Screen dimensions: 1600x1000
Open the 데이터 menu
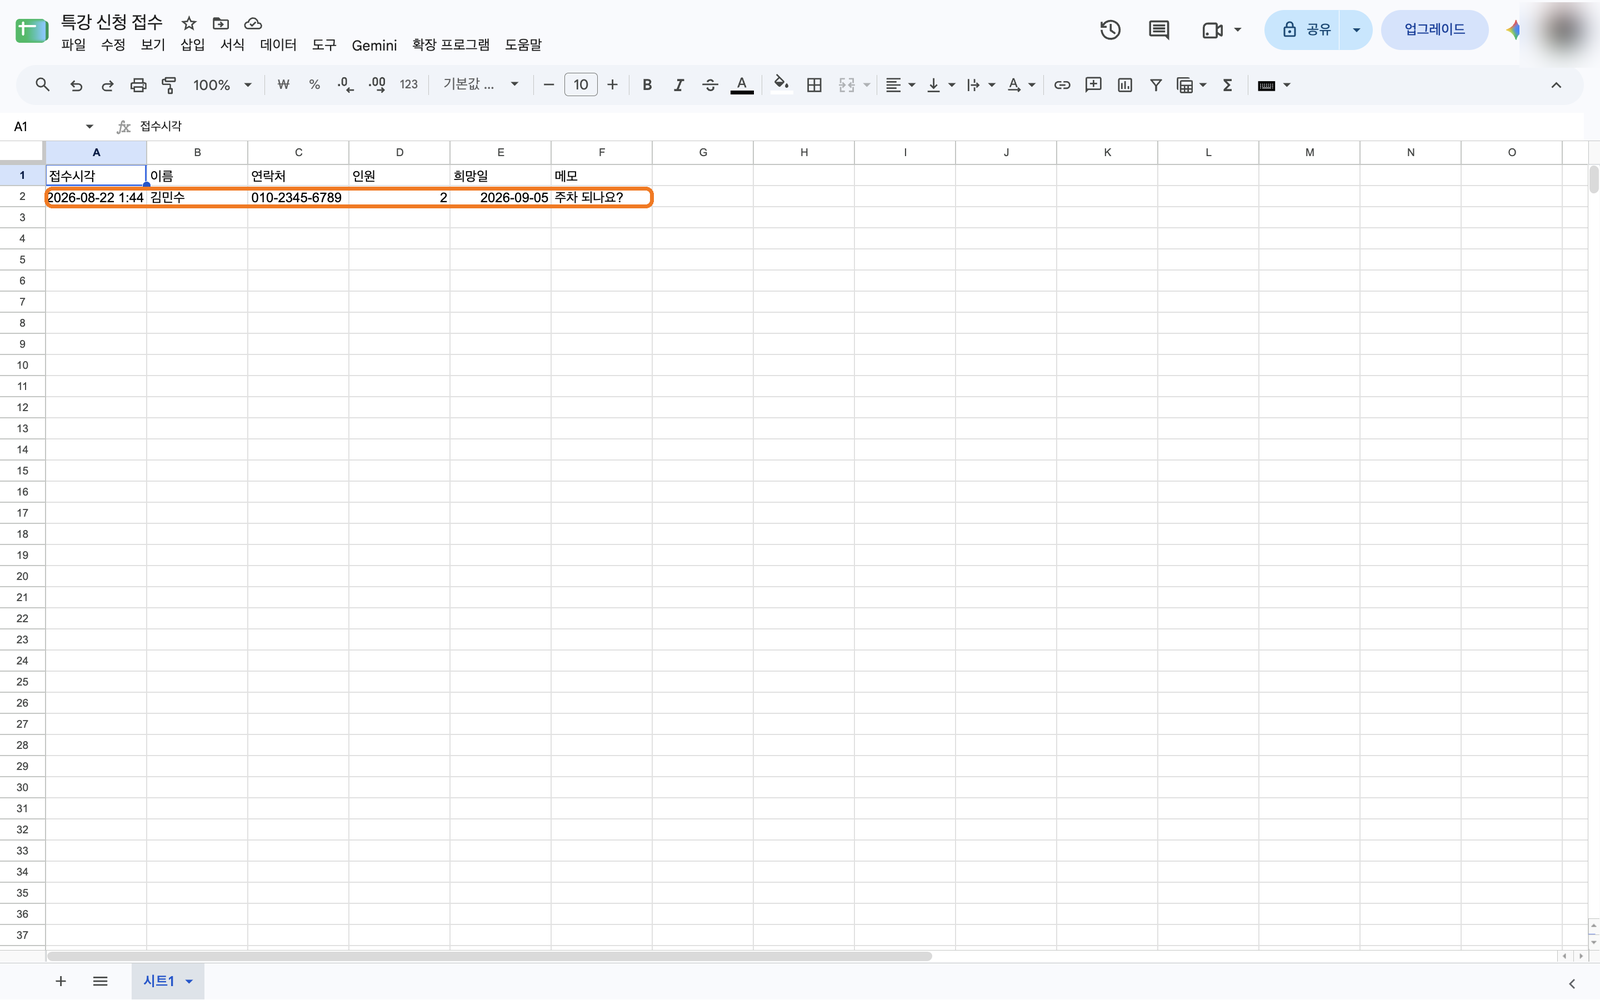point(278,45)
